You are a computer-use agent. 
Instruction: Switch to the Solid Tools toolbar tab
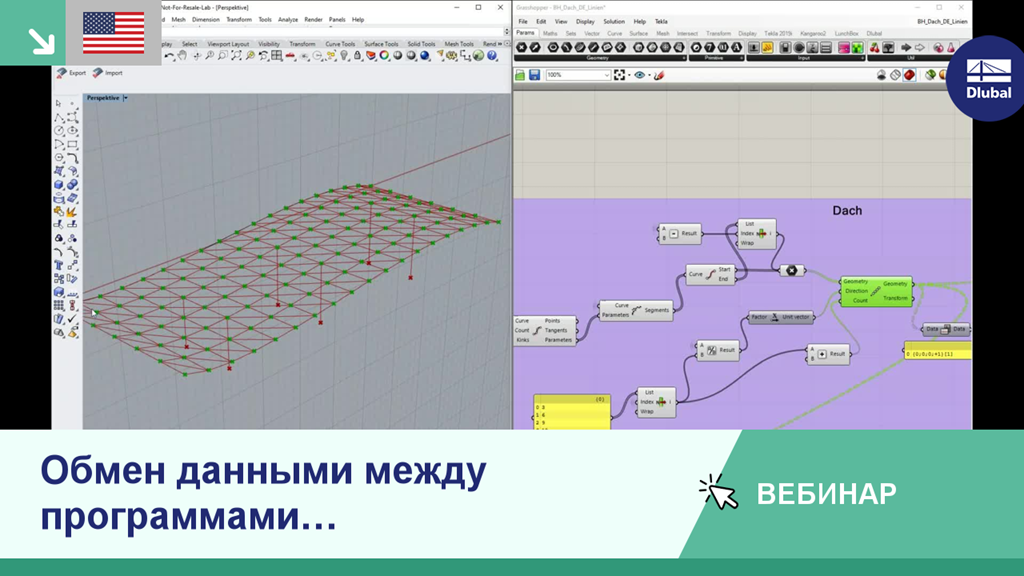pyautogui.click(x=421, y=44)
